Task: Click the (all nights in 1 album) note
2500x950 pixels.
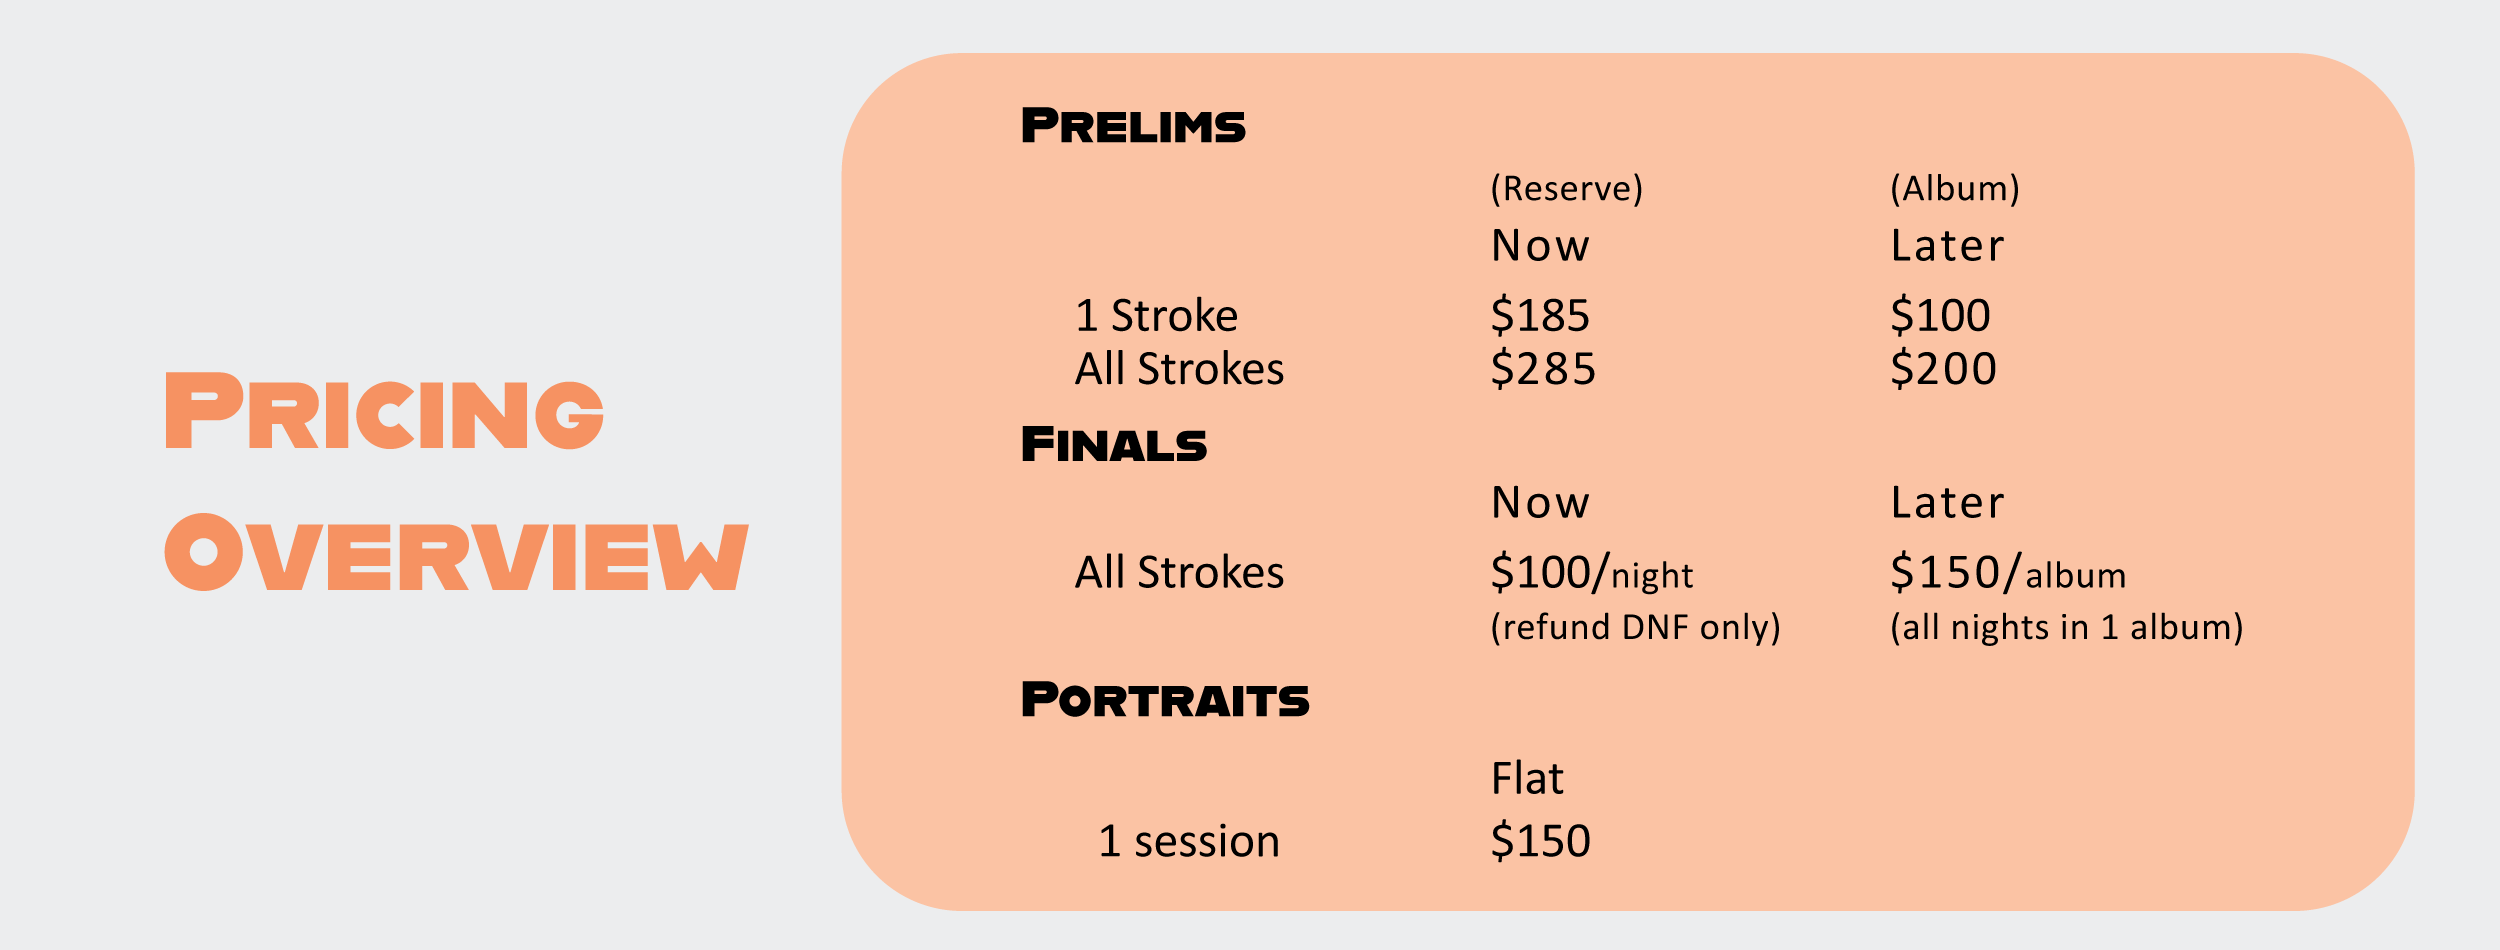Action: click(x=2066, y=628)
